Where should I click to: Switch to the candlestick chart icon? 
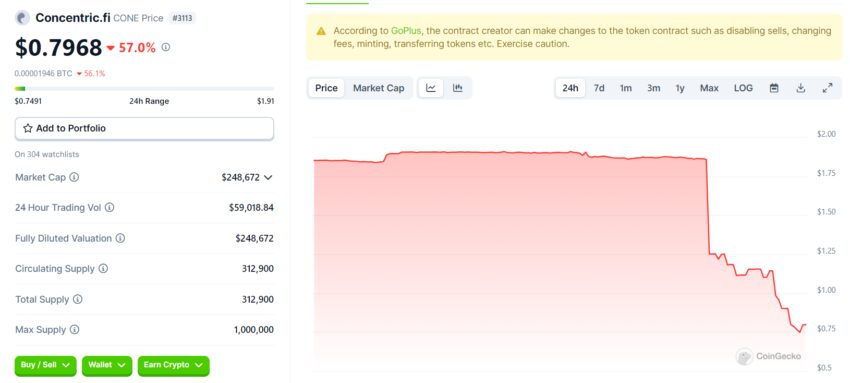point(458,88)
